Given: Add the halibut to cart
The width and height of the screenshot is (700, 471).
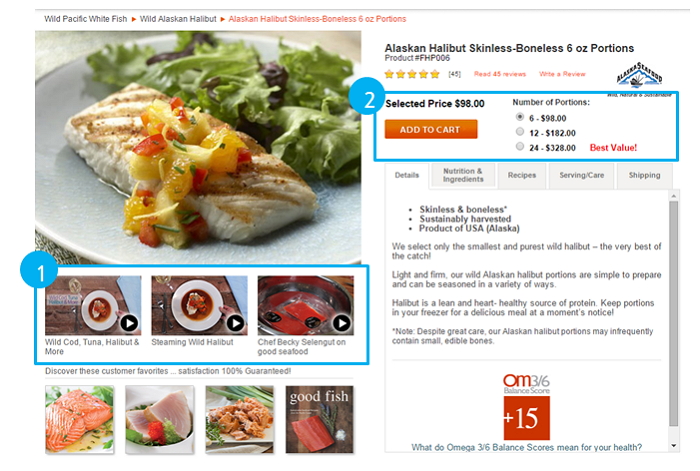Looking at the screenshot, I should (431, 129).
